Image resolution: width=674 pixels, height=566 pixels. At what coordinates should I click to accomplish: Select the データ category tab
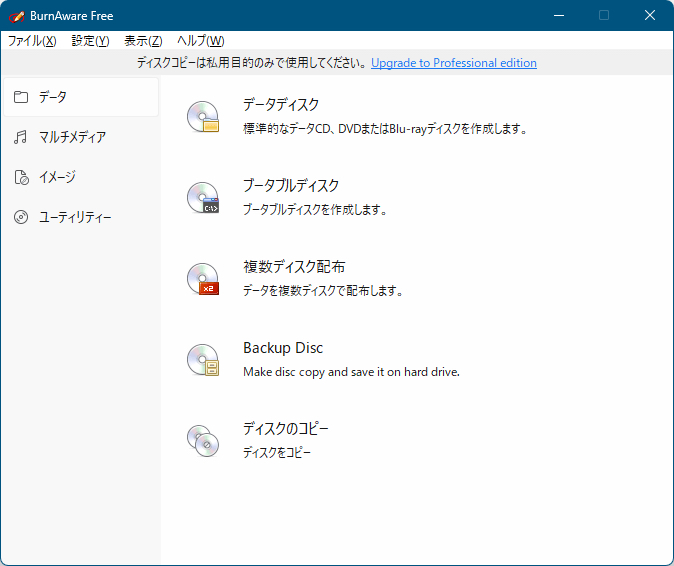click(81, 97)
